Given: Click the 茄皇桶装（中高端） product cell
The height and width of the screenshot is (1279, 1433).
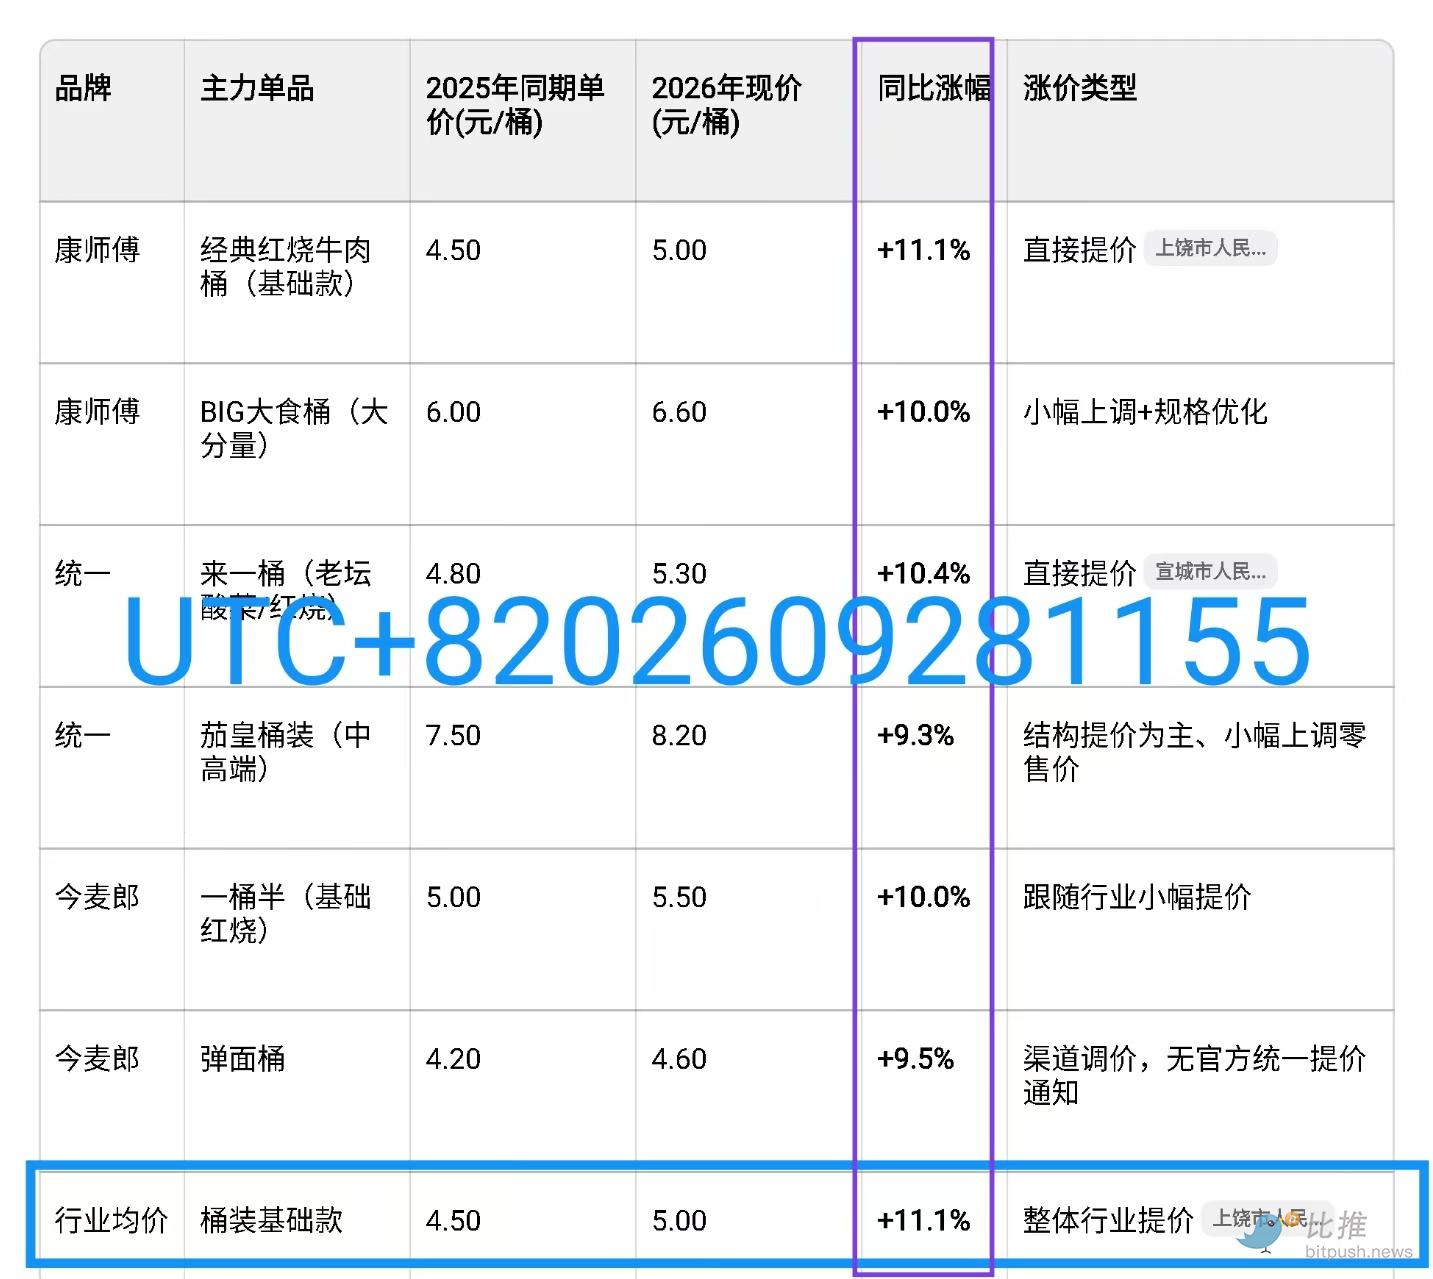Looking at the screenshot, I should click(x=286, y=752).
